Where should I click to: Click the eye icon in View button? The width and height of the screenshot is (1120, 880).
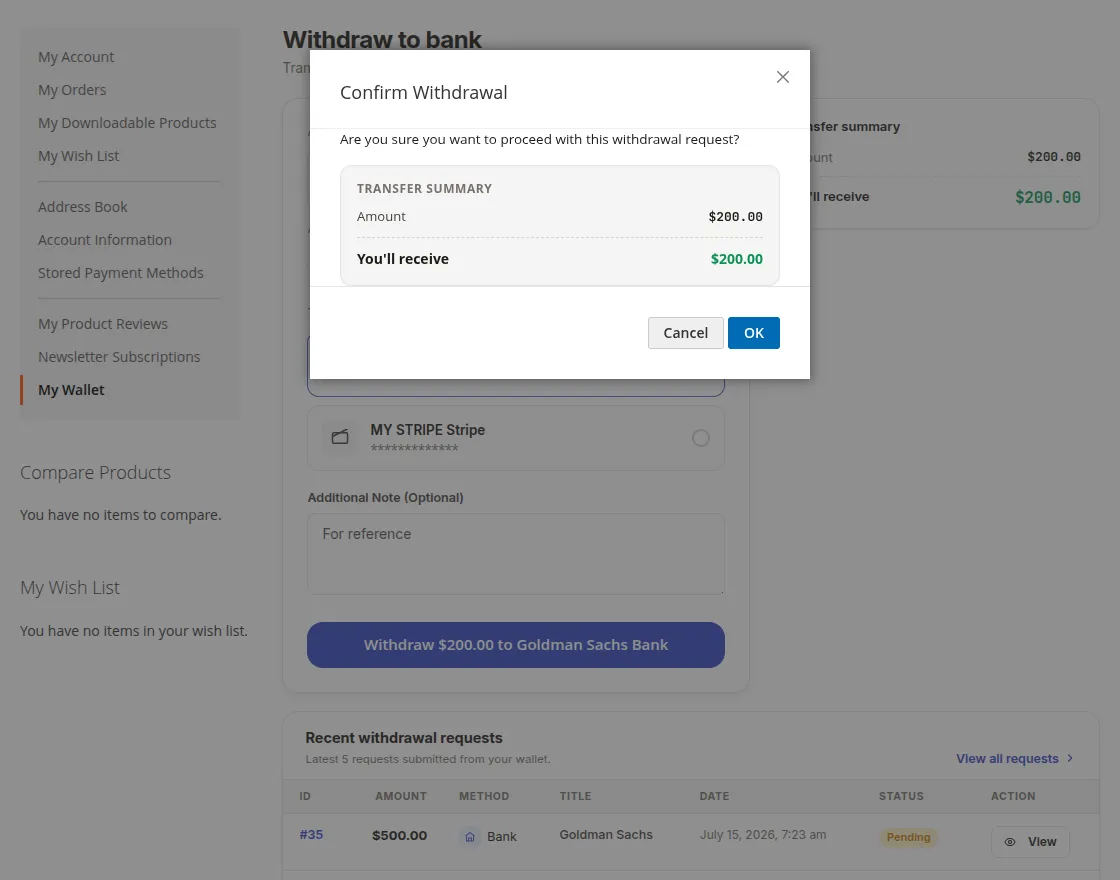(x=1009, y=842)
